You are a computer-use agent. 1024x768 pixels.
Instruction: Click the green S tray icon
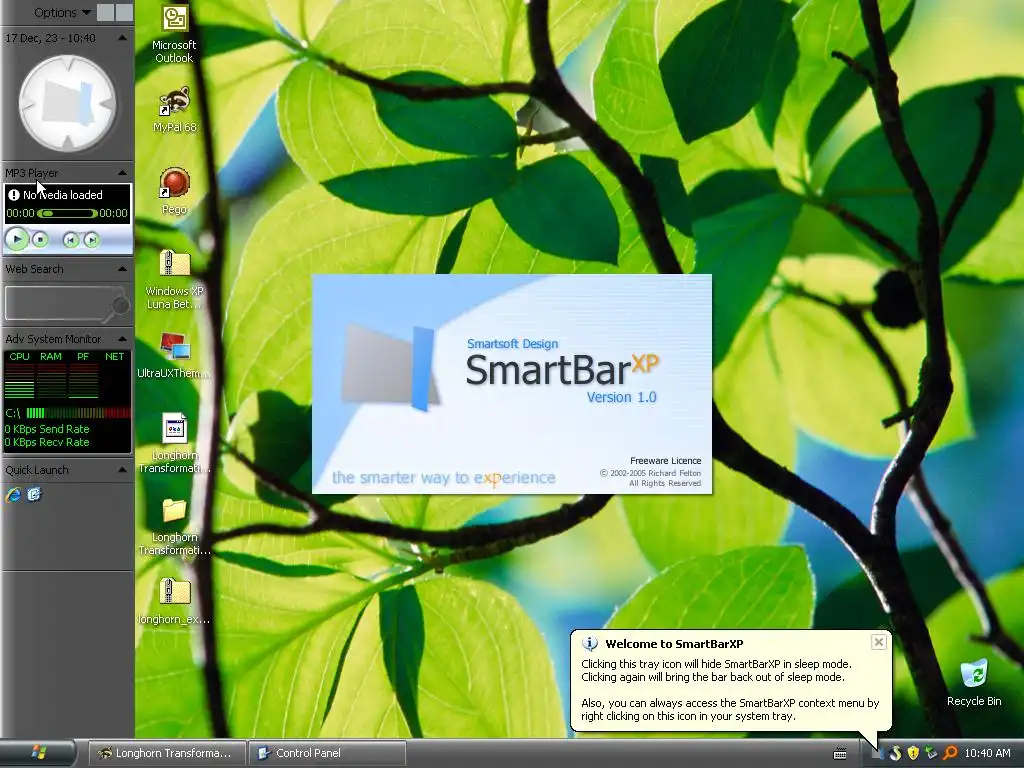tap(895, 753)
